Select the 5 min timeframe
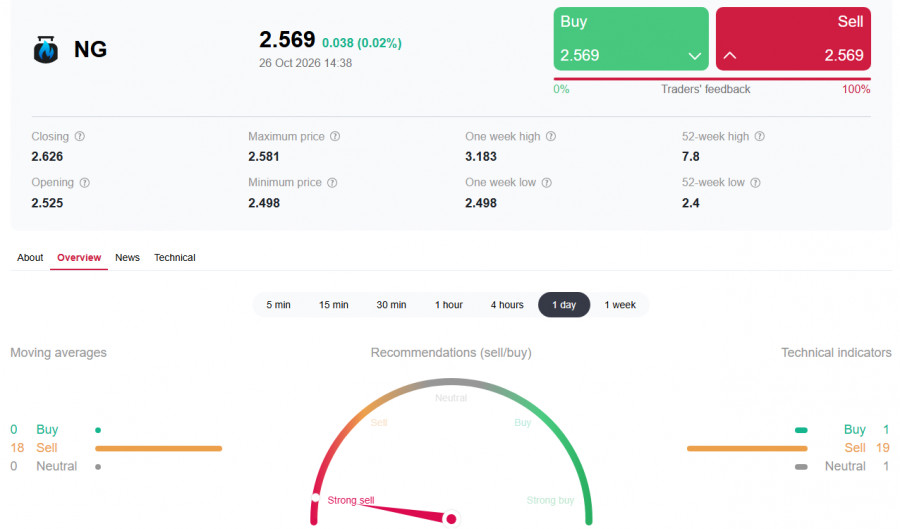This screenshot has width=900, height=529. 278,305
